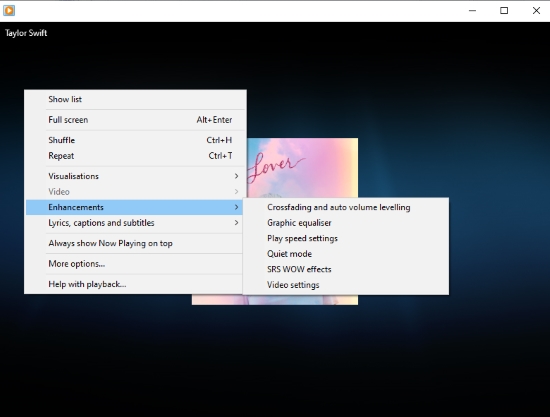550x417 pixels.
Task: Toggle Shuffle in the context menu
Action: [135, 140]
